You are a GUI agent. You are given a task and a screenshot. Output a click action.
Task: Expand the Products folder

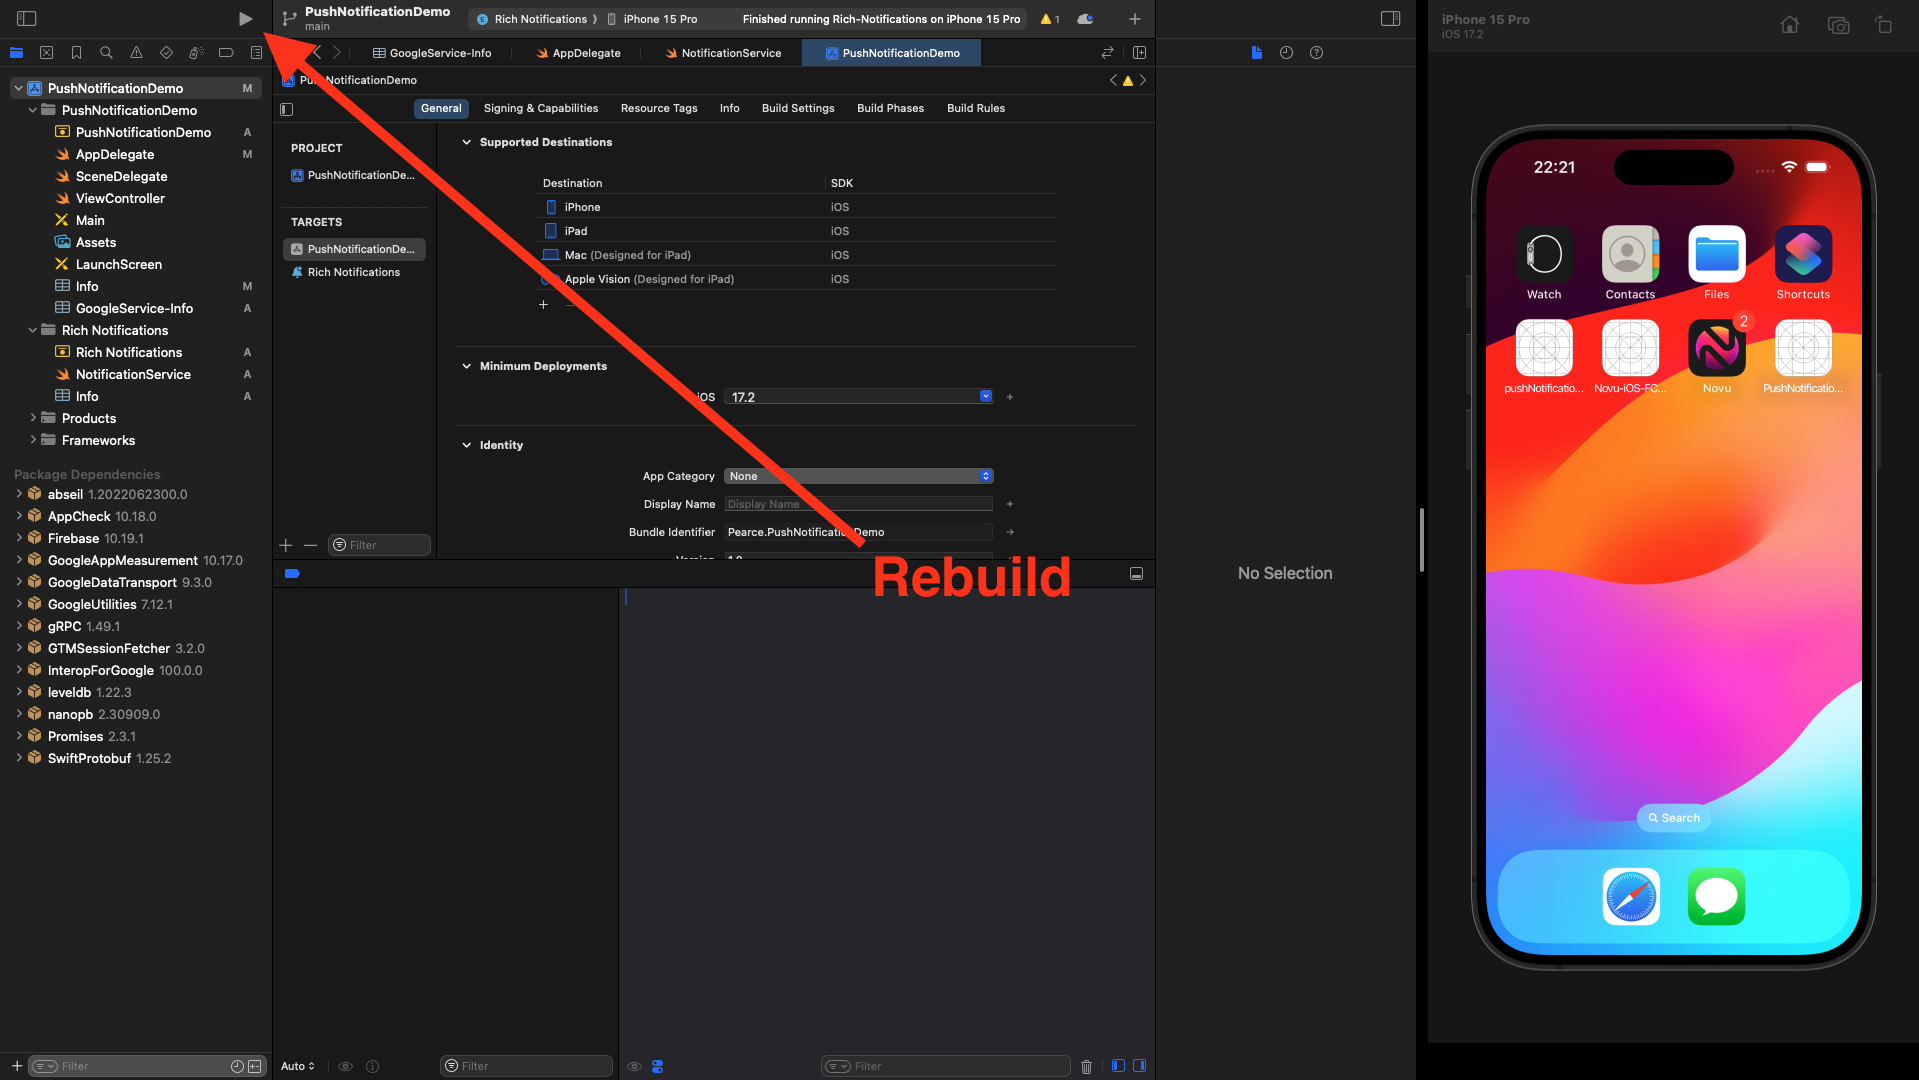click(33, 418)
